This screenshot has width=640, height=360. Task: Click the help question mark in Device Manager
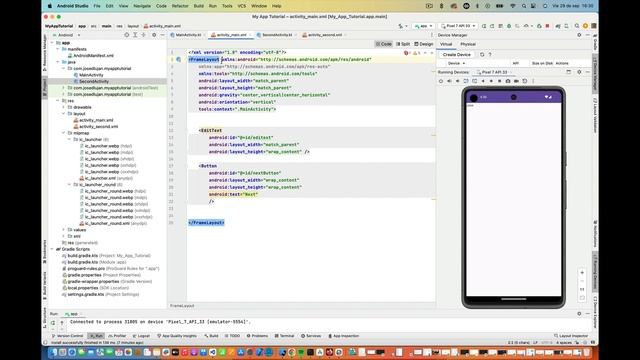[490, 54]
